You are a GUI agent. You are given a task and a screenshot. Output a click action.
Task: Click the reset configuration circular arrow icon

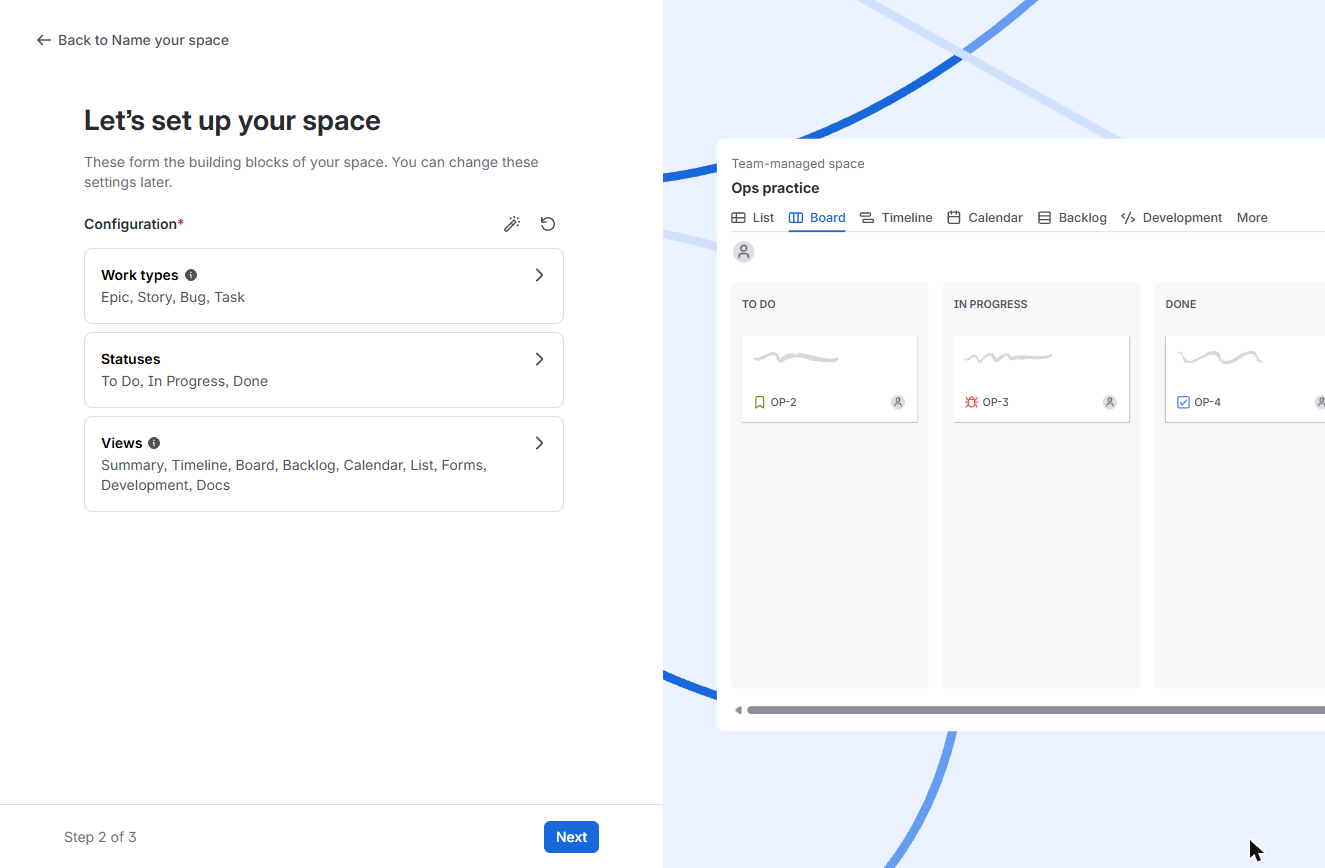(548, 224)
